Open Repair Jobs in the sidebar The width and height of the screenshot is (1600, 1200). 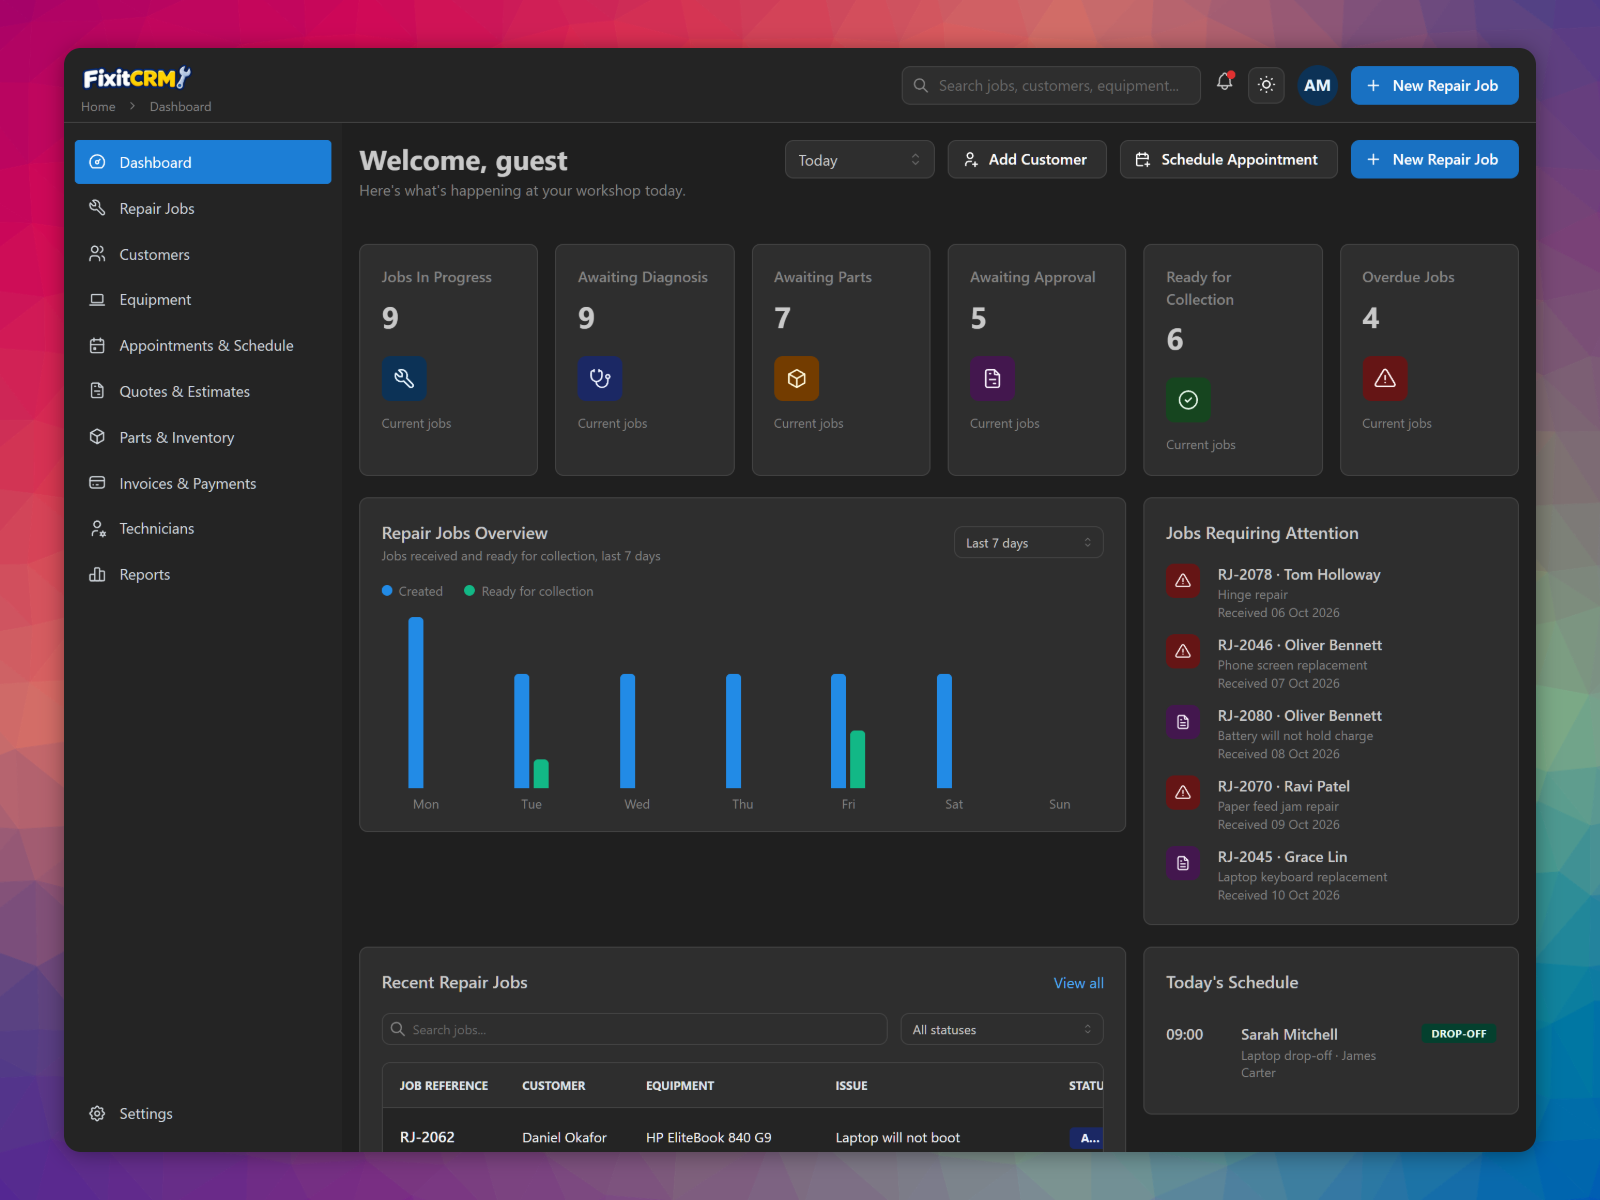pyautogui.click(x=203, y=208)
